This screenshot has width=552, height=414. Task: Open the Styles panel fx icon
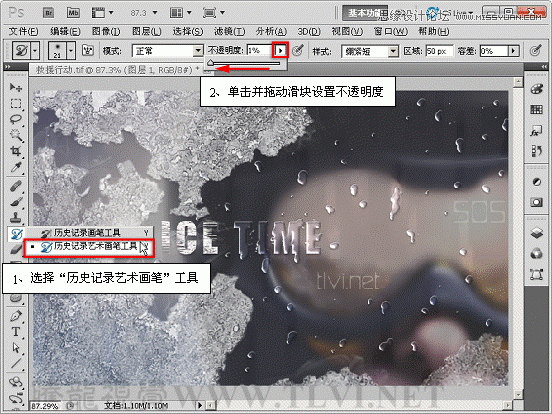tap(536, 131)
